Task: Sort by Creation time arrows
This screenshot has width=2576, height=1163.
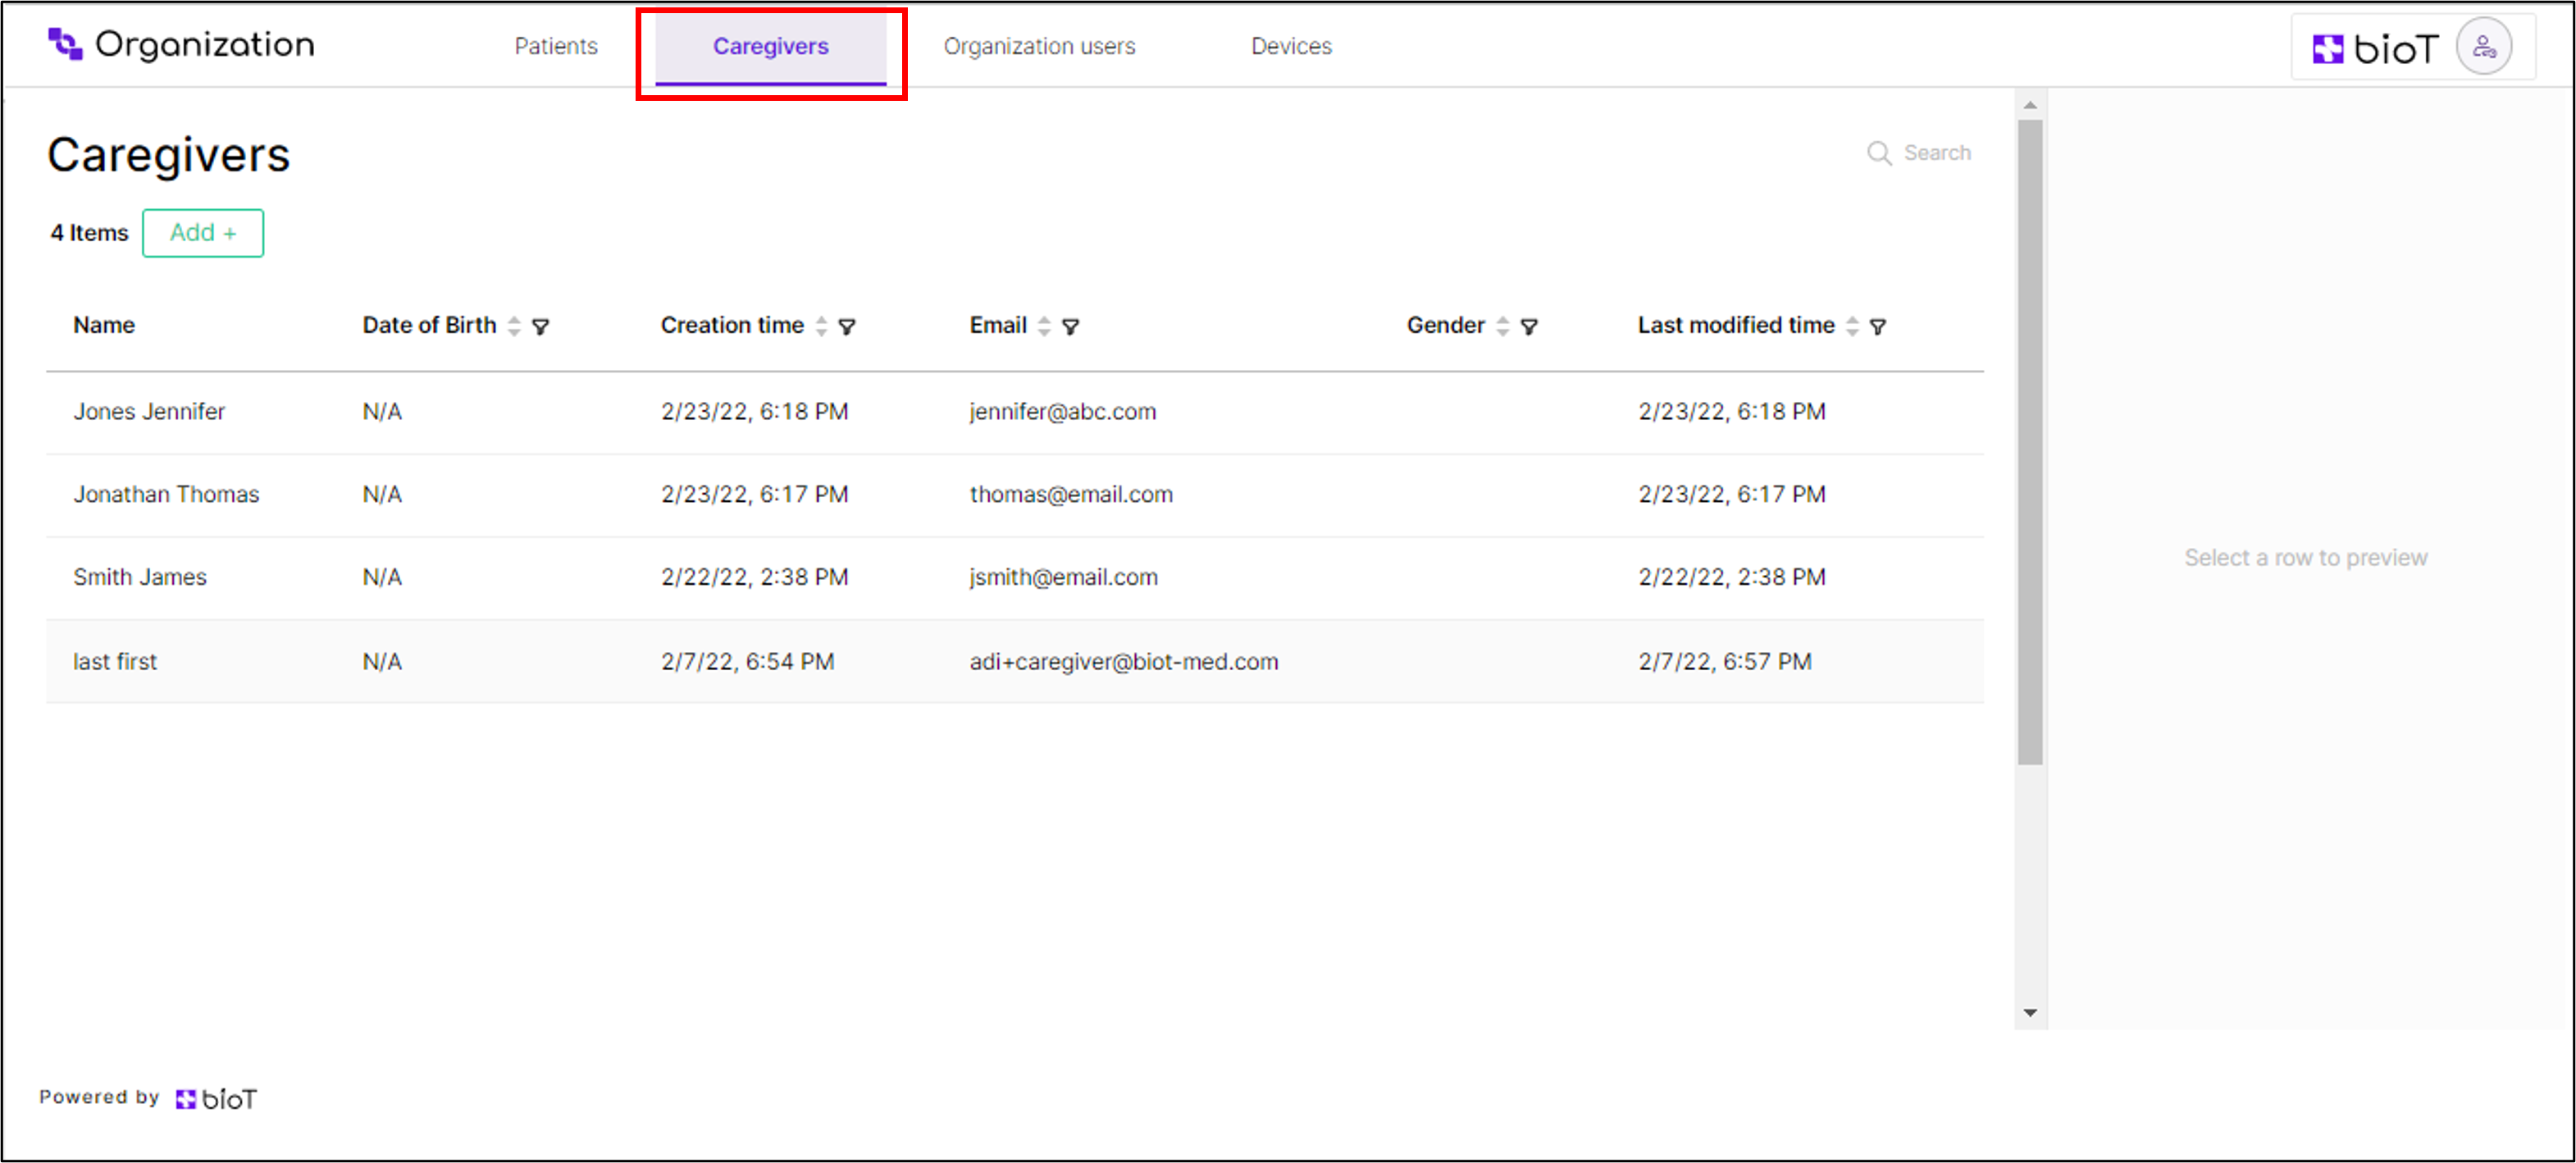Action: click(821, 326)
